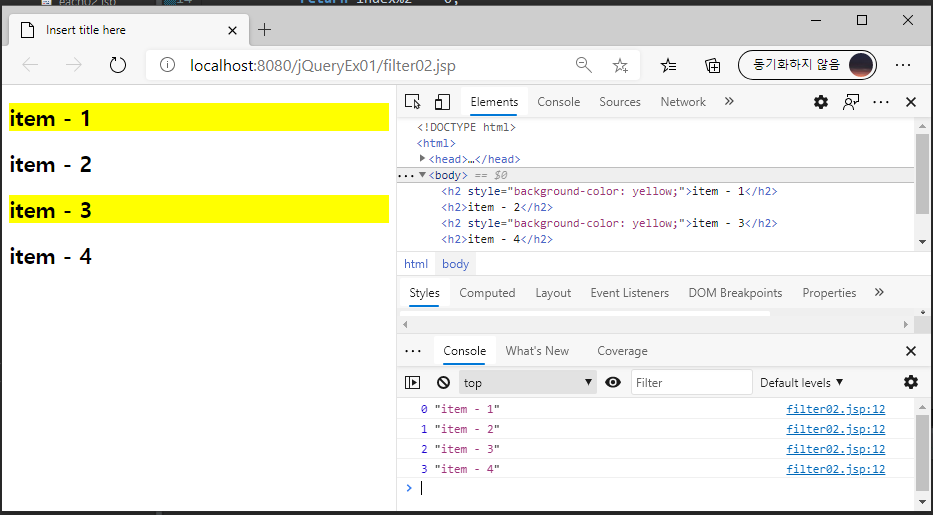Open the Sources tab
Image resolution: width=933 pixels, height=515 pixels.
coord(620,102)
